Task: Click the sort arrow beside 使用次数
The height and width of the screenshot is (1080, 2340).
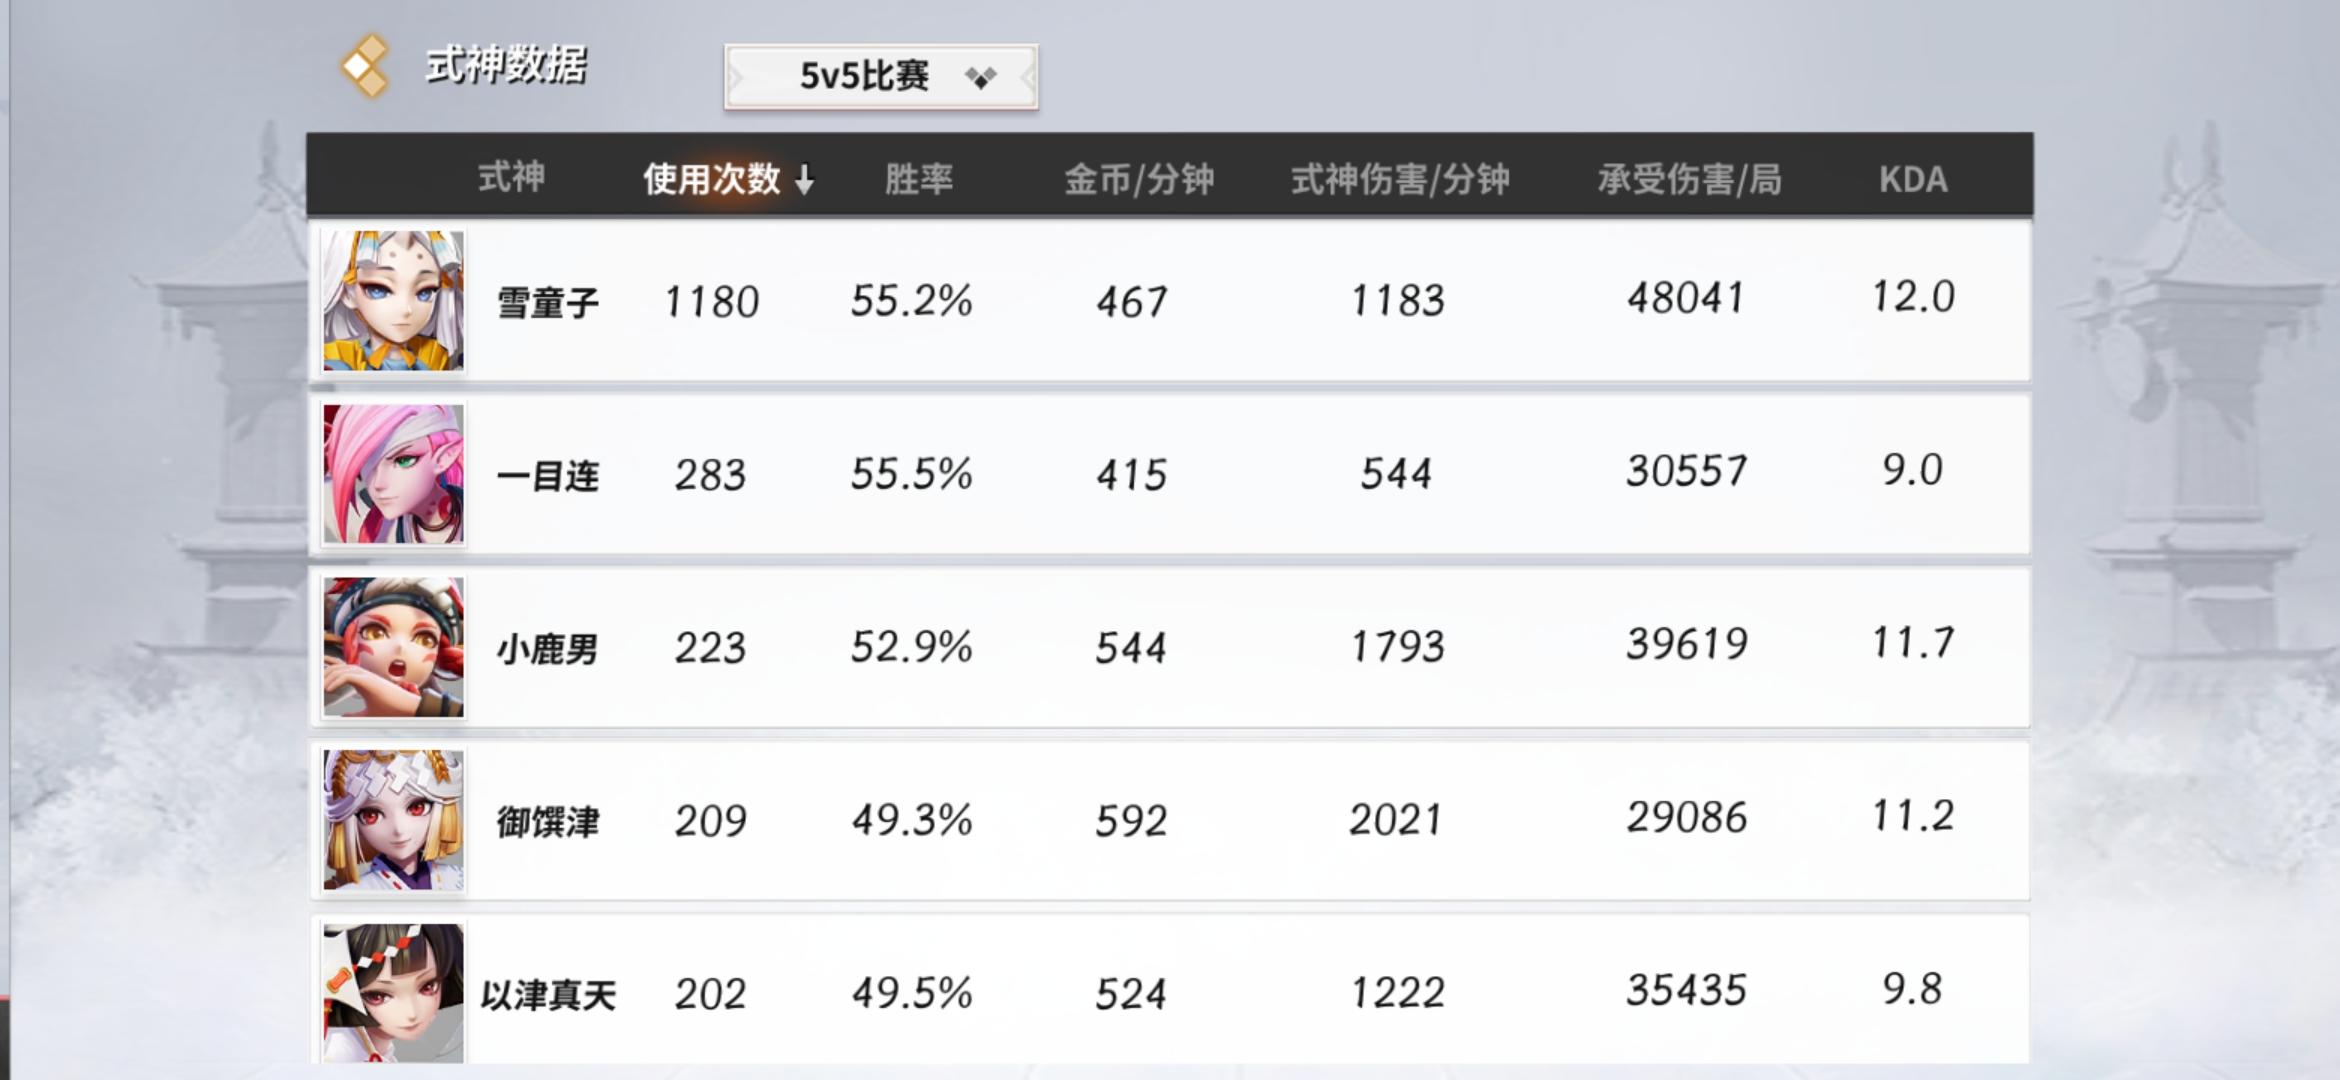Action: click(x=804, y=180)
